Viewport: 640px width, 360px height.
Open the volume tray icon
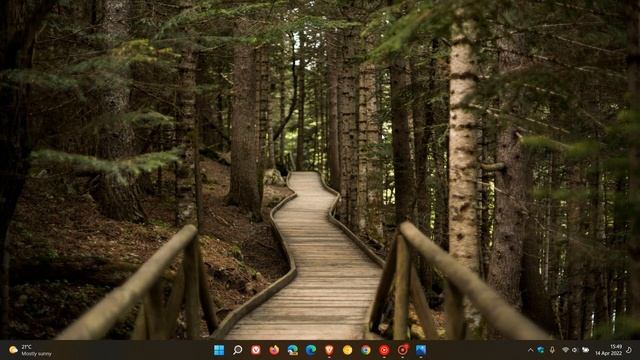[x=574, y=350]
